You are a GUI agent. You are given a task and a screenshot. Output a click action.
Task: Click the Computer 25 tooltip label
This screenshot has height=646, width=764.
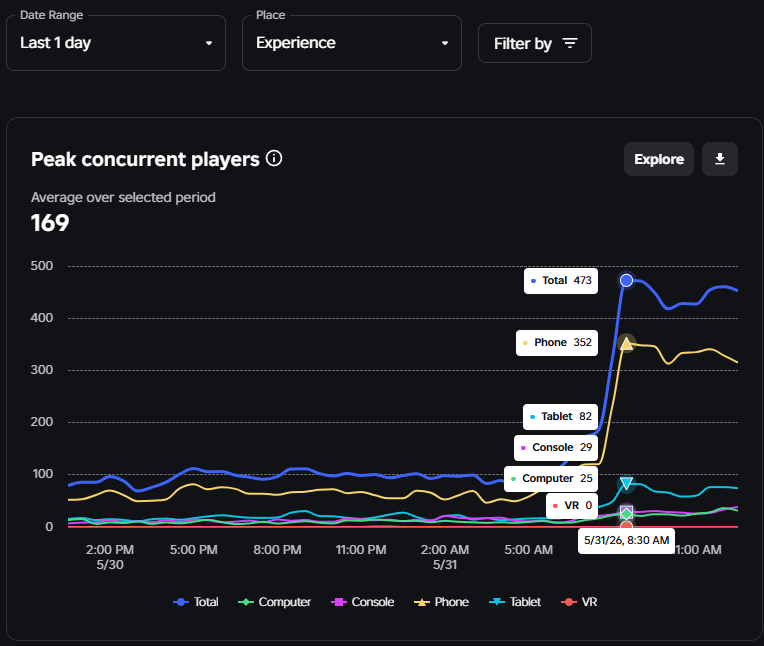[551, 478]
